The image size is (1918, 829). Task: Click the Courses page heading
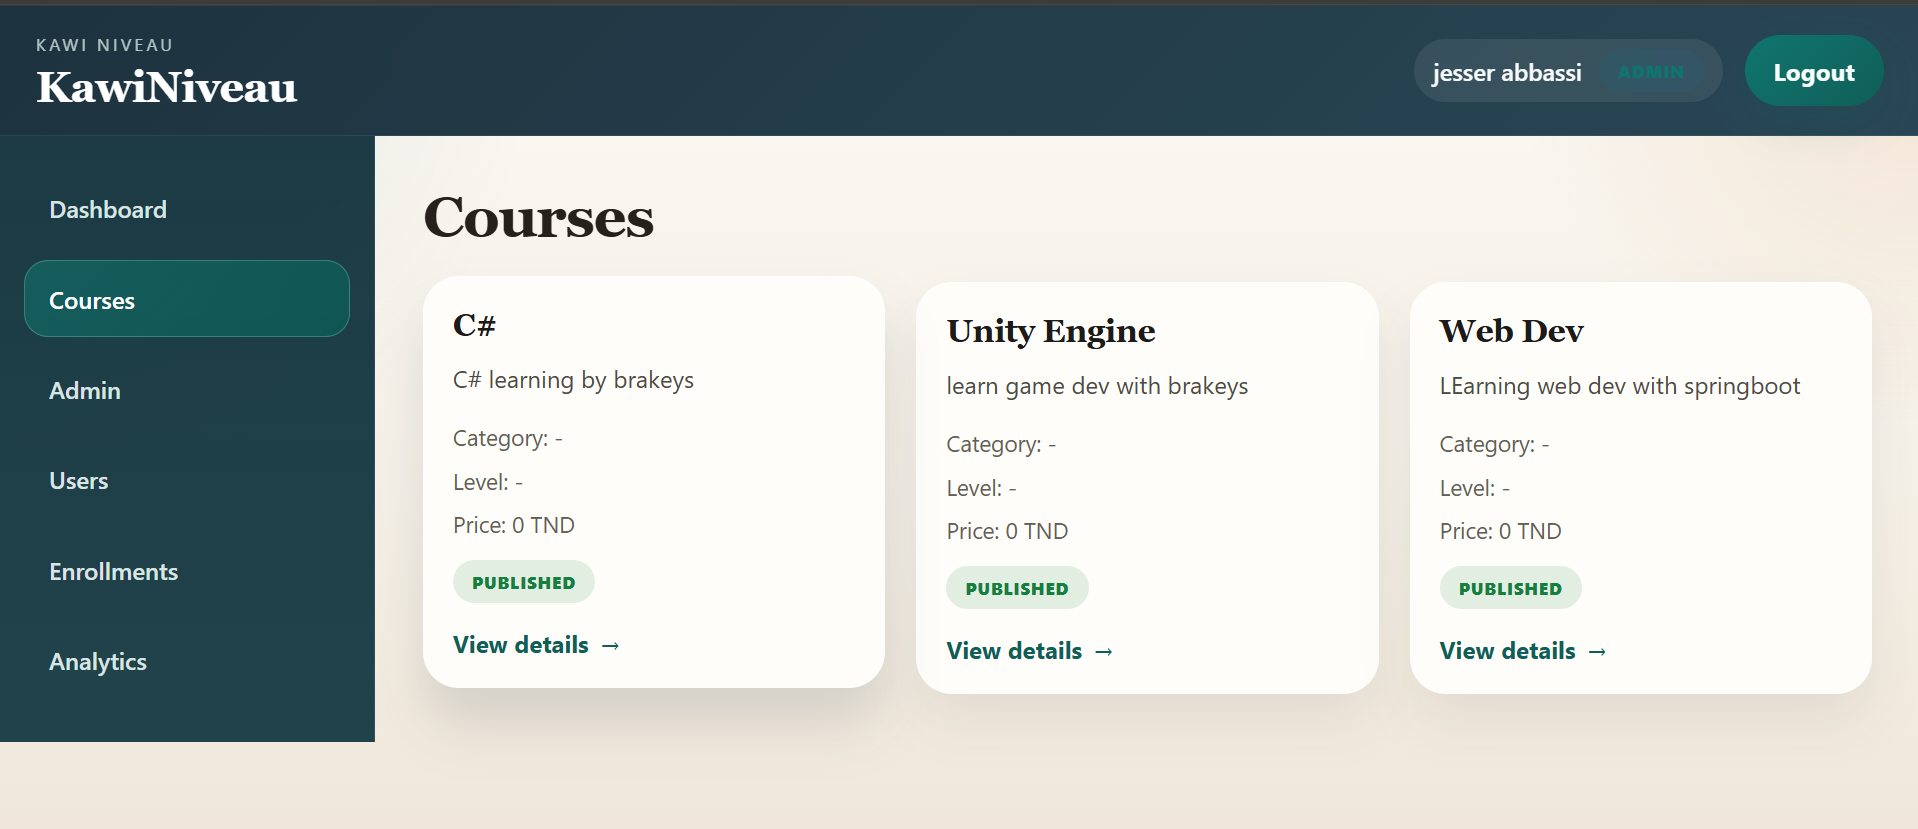point(539,217)
